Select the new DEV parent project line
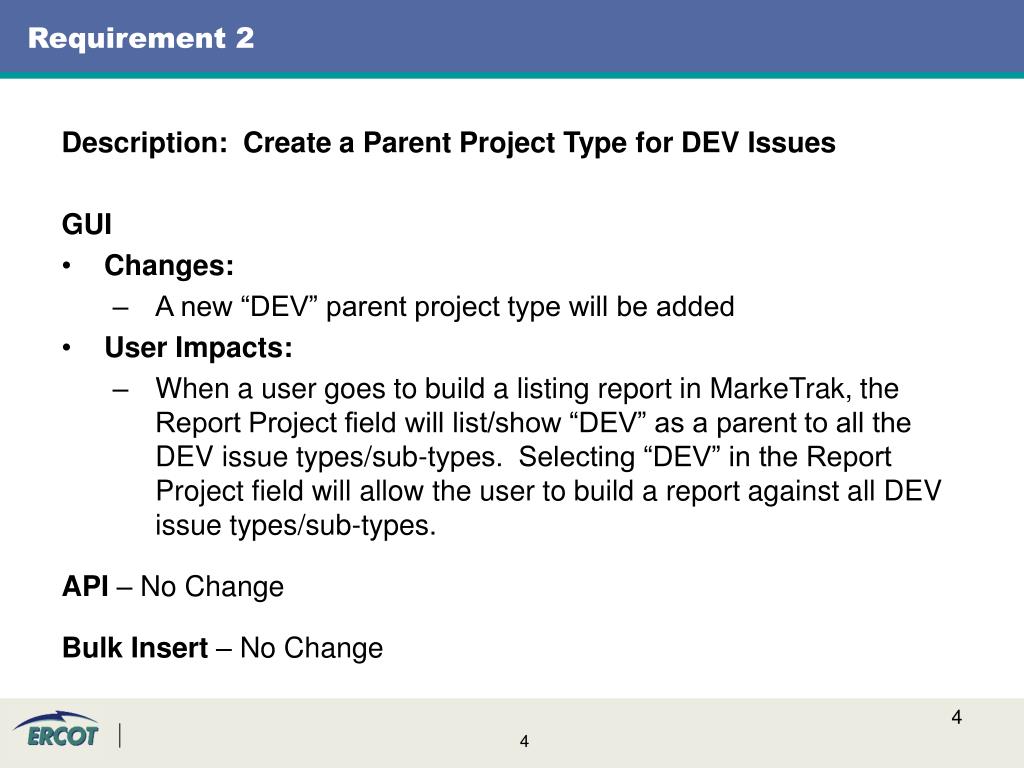The width and height of the screenshot is (1024, 768). pos(445,307)
